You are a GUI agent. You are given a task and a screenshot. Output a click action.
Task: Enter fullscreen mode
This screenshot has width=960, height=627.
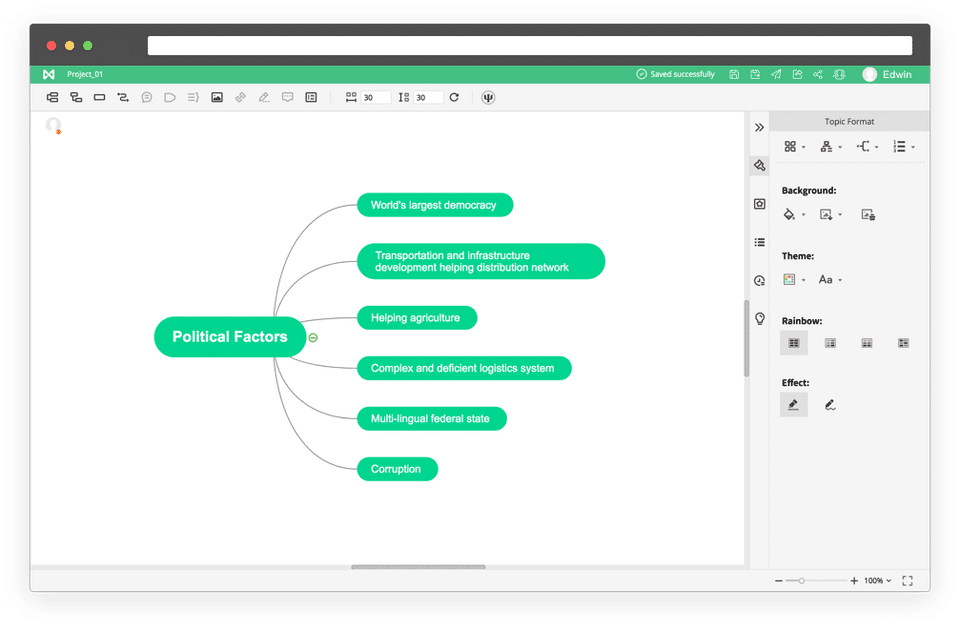[x=907, y=580]
